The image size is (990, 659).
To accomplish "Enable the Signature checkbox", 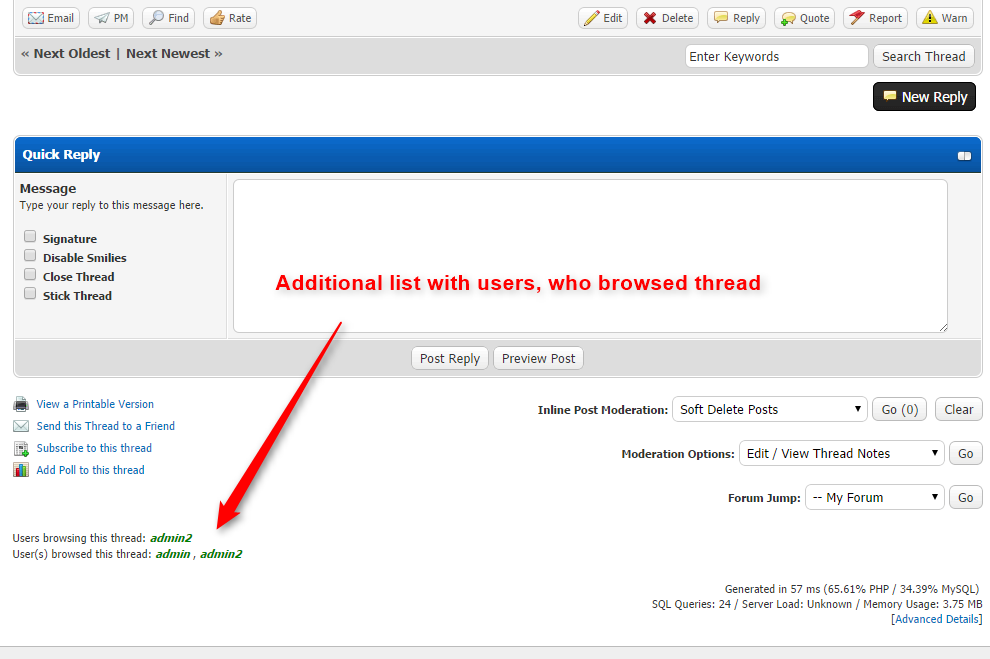I will (x=30, y=237).
